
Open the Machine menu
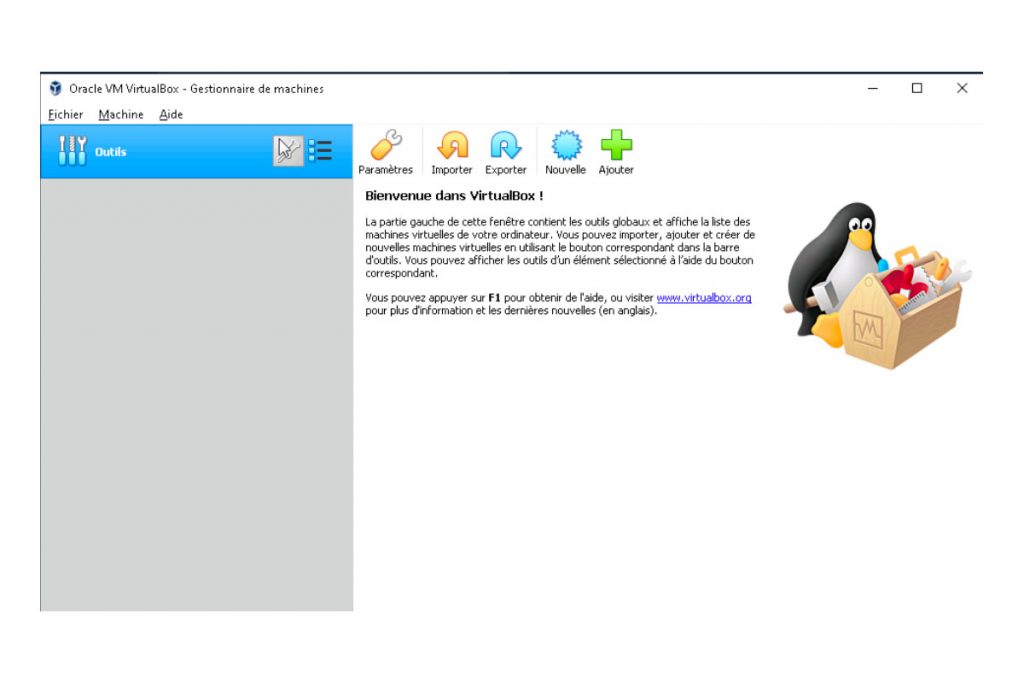(x=120, y=114)
